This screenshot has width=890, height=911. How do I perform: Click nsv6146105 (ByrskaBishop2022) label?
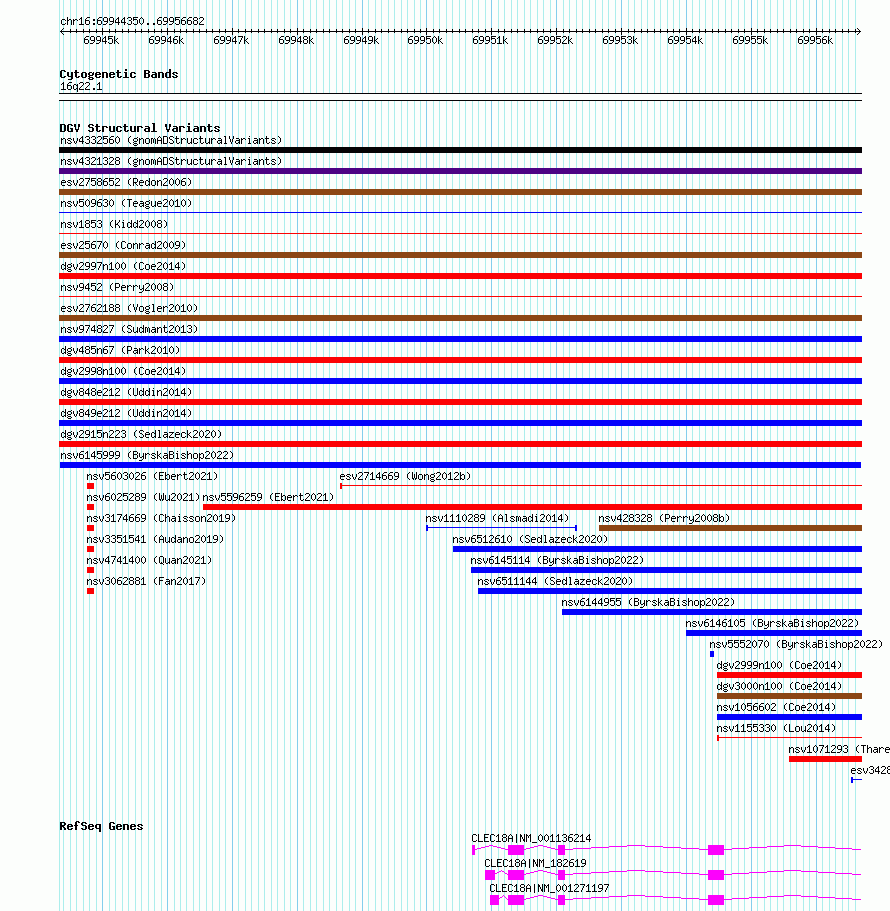772,623
